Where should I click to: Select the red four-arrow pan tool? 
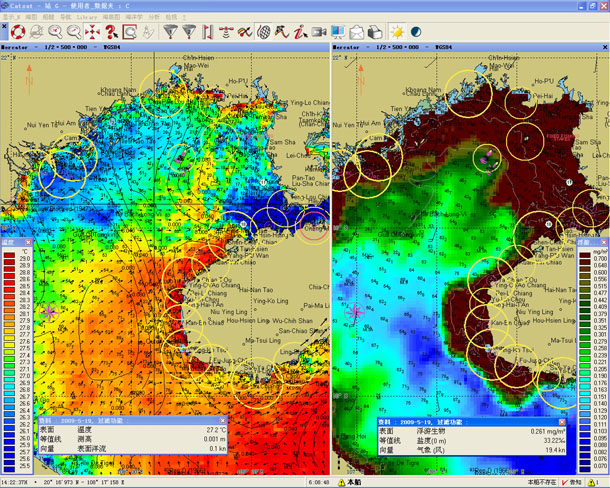coord(92,32)
